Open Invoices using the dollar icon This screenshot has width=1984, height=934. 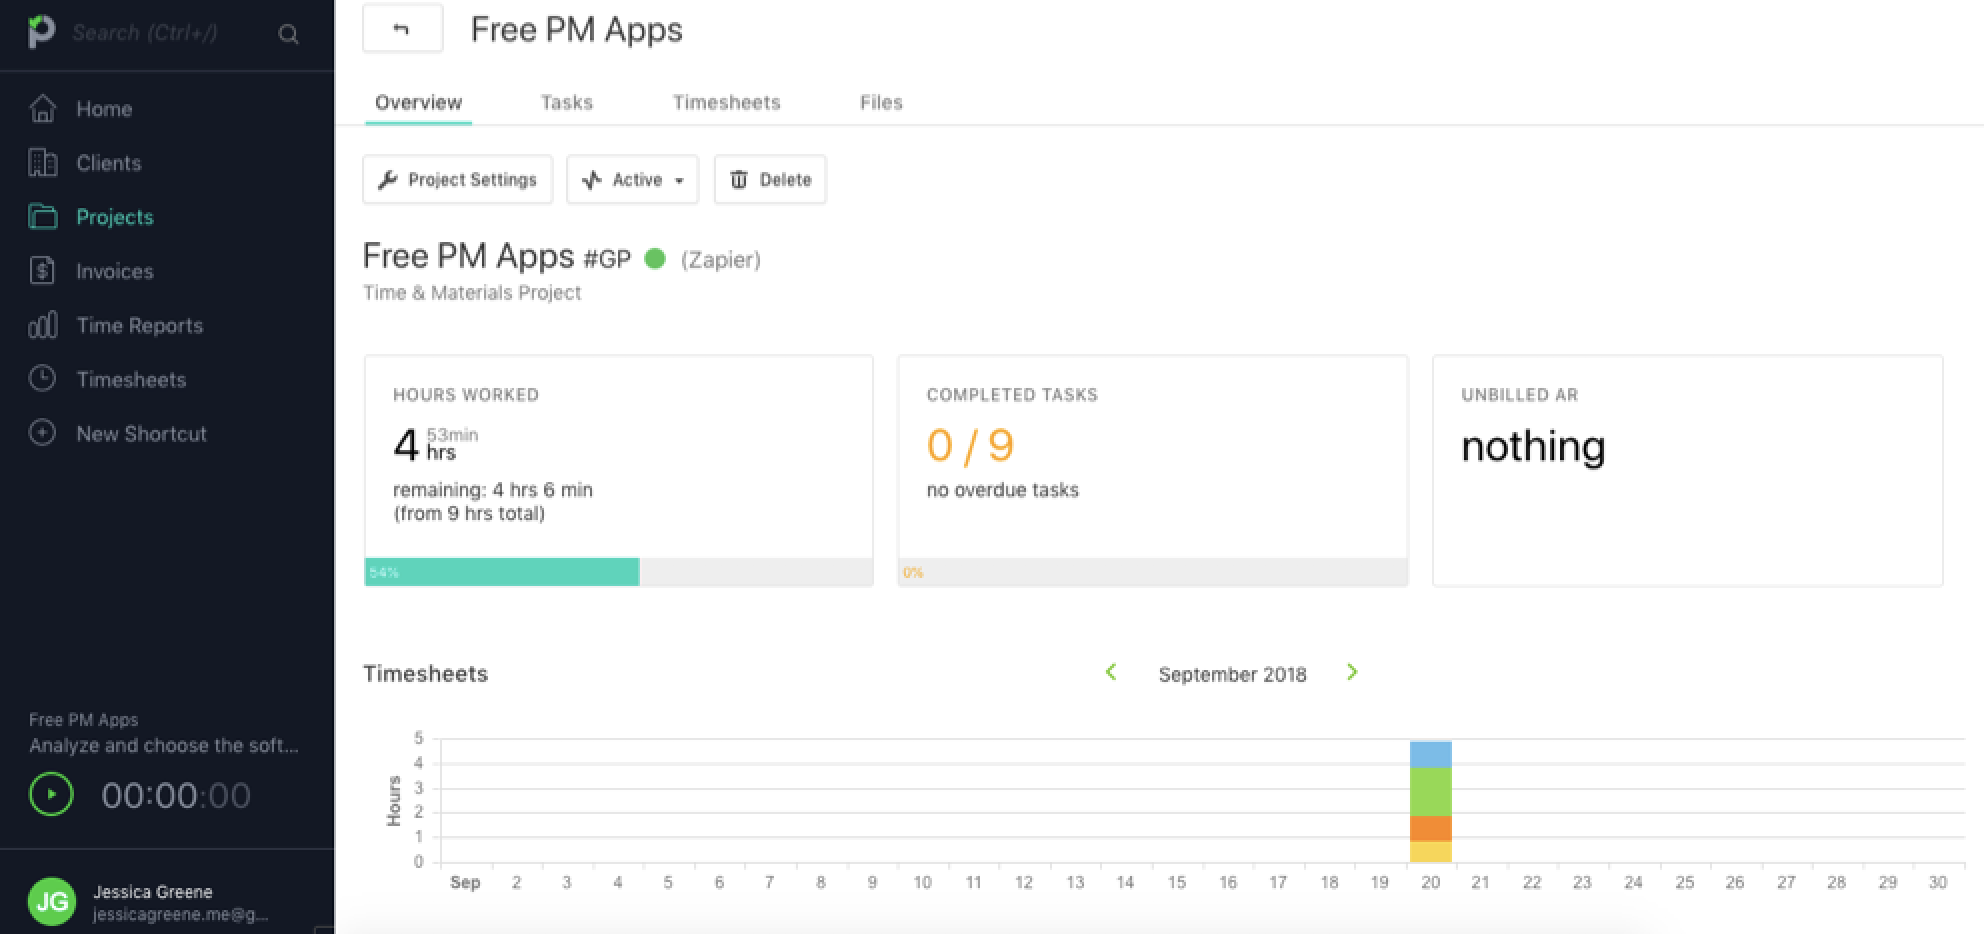pos(42,271)
